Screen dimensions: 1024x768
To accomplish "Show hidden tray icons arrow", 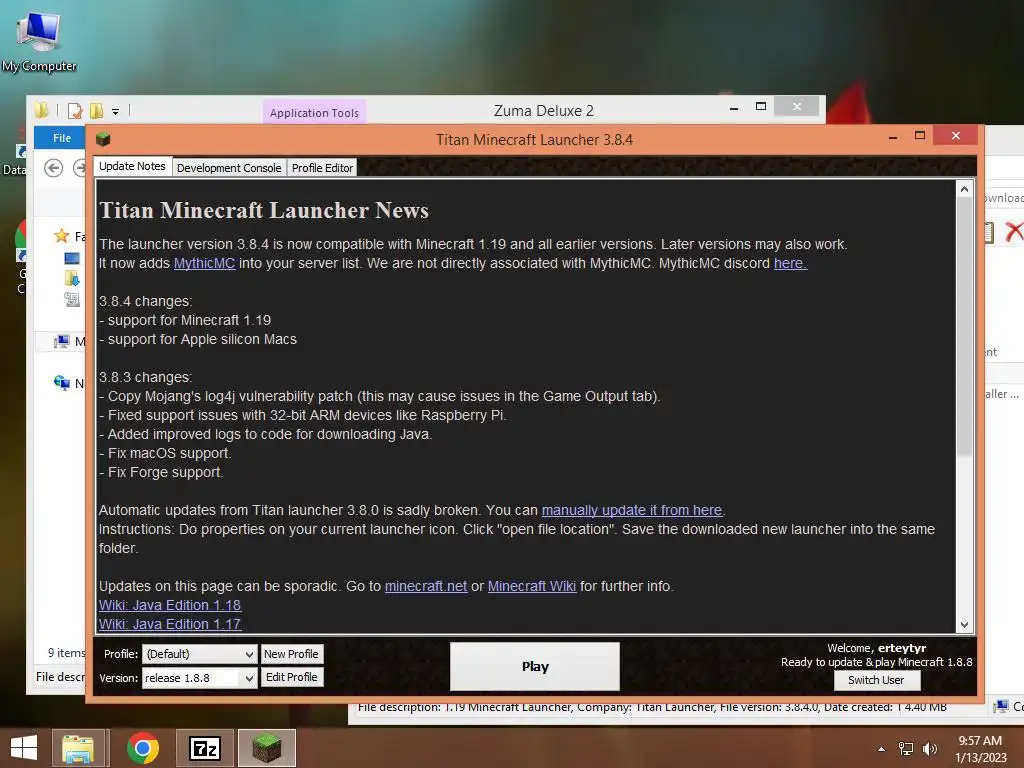I will click(x=882, y=749).
